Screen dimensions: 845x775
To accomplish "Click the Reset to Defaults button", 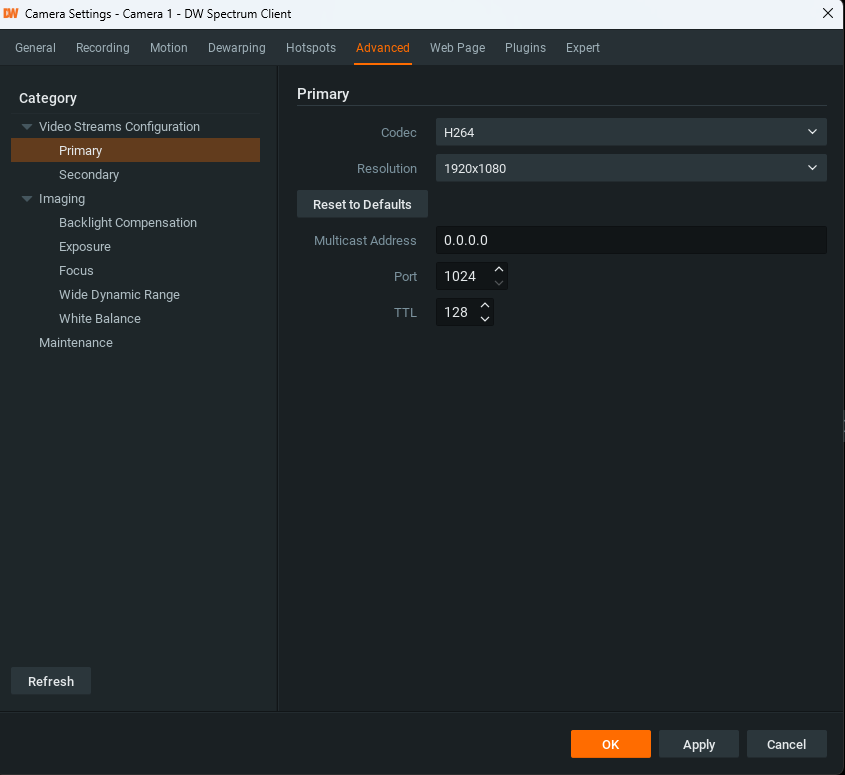I will [362, 204].
